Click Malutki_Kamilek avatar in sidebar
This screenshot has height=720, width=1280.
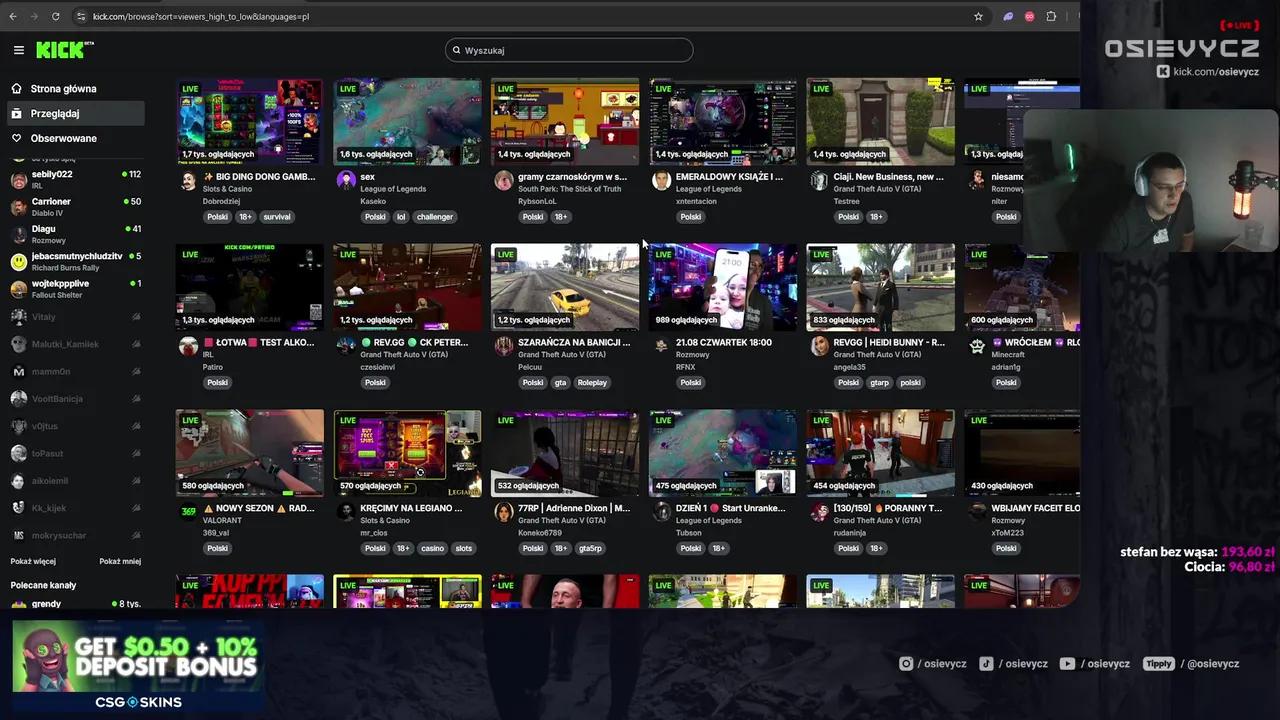tap(18, 344)
